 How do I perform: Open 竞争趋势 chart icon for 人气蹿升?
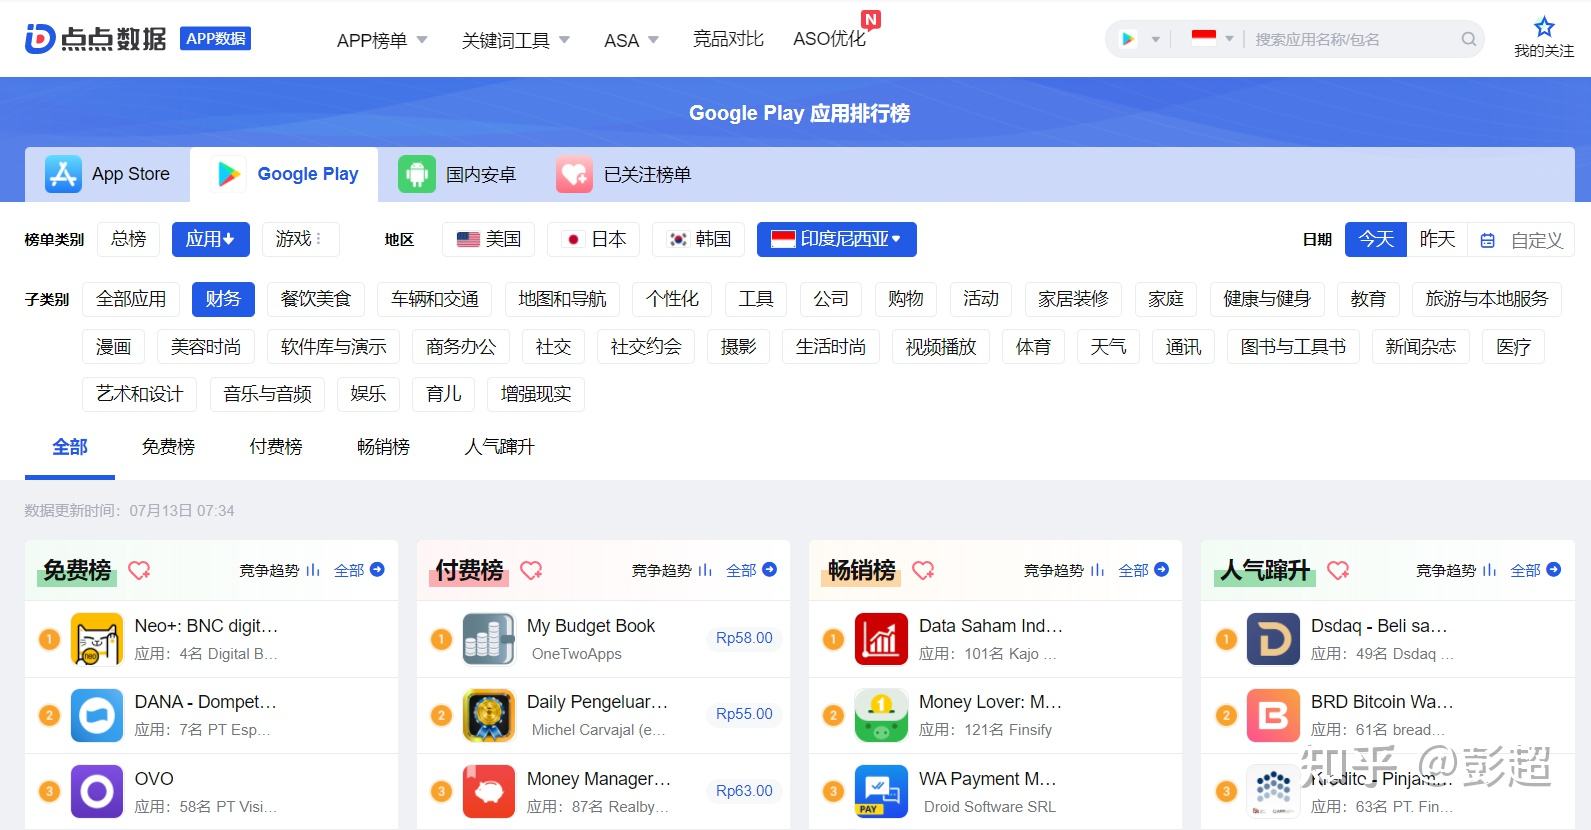pos(1489,570)
